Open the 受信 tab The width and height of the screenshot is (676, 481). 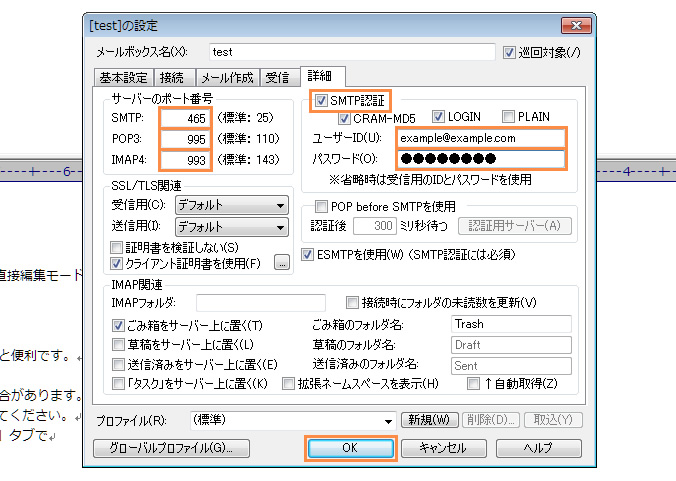pyautogui.click(x=279, y=78)
